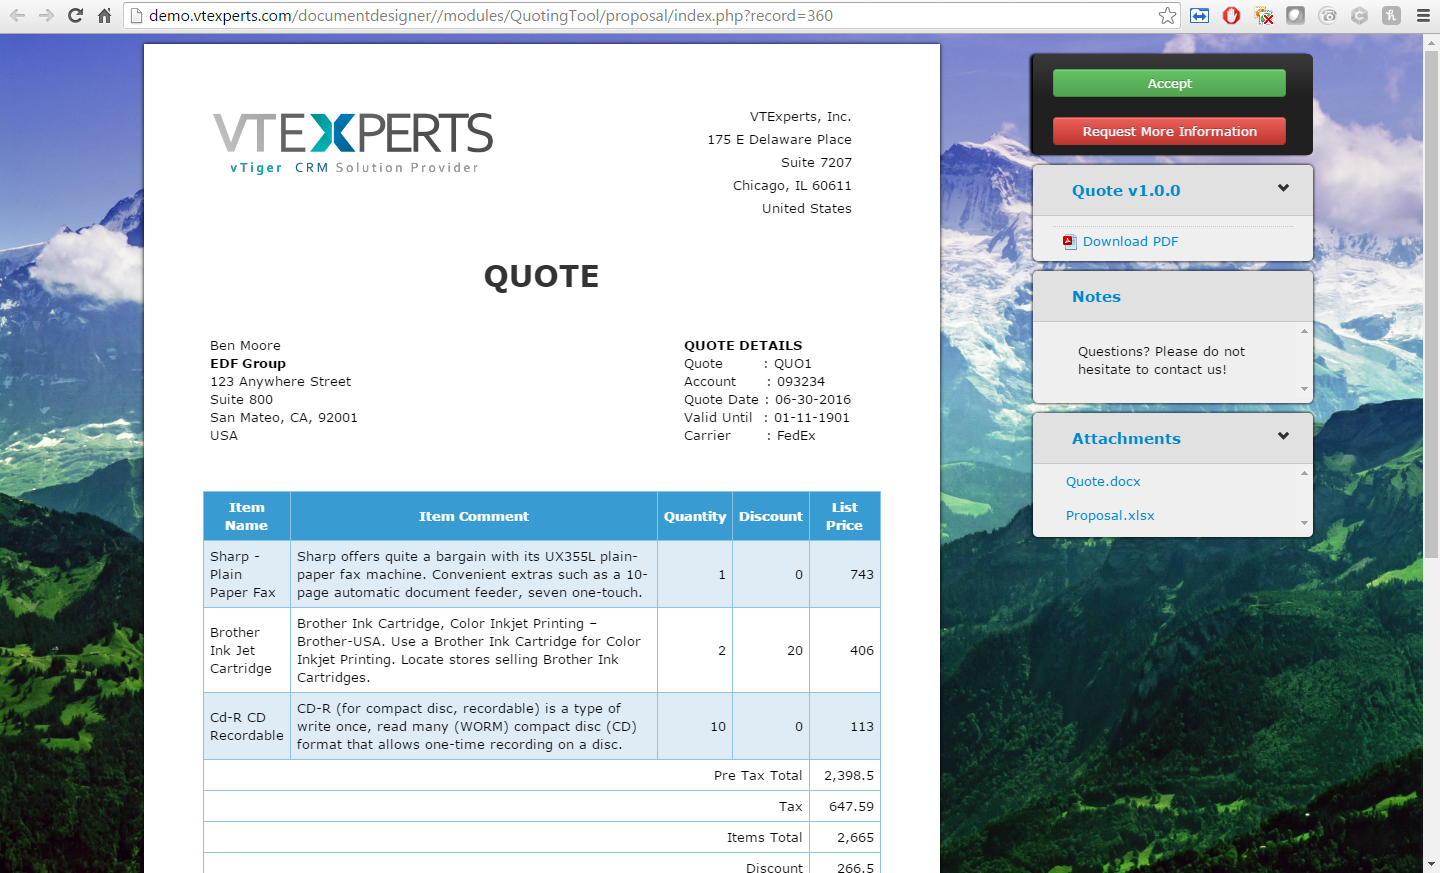
Task: Click the VTExperts logo
Action: click(x=353, y=143)
